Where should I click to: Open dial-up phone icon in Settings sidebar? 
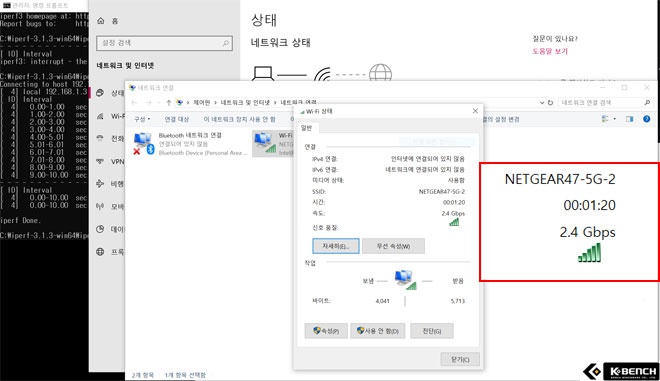(100, 139)
